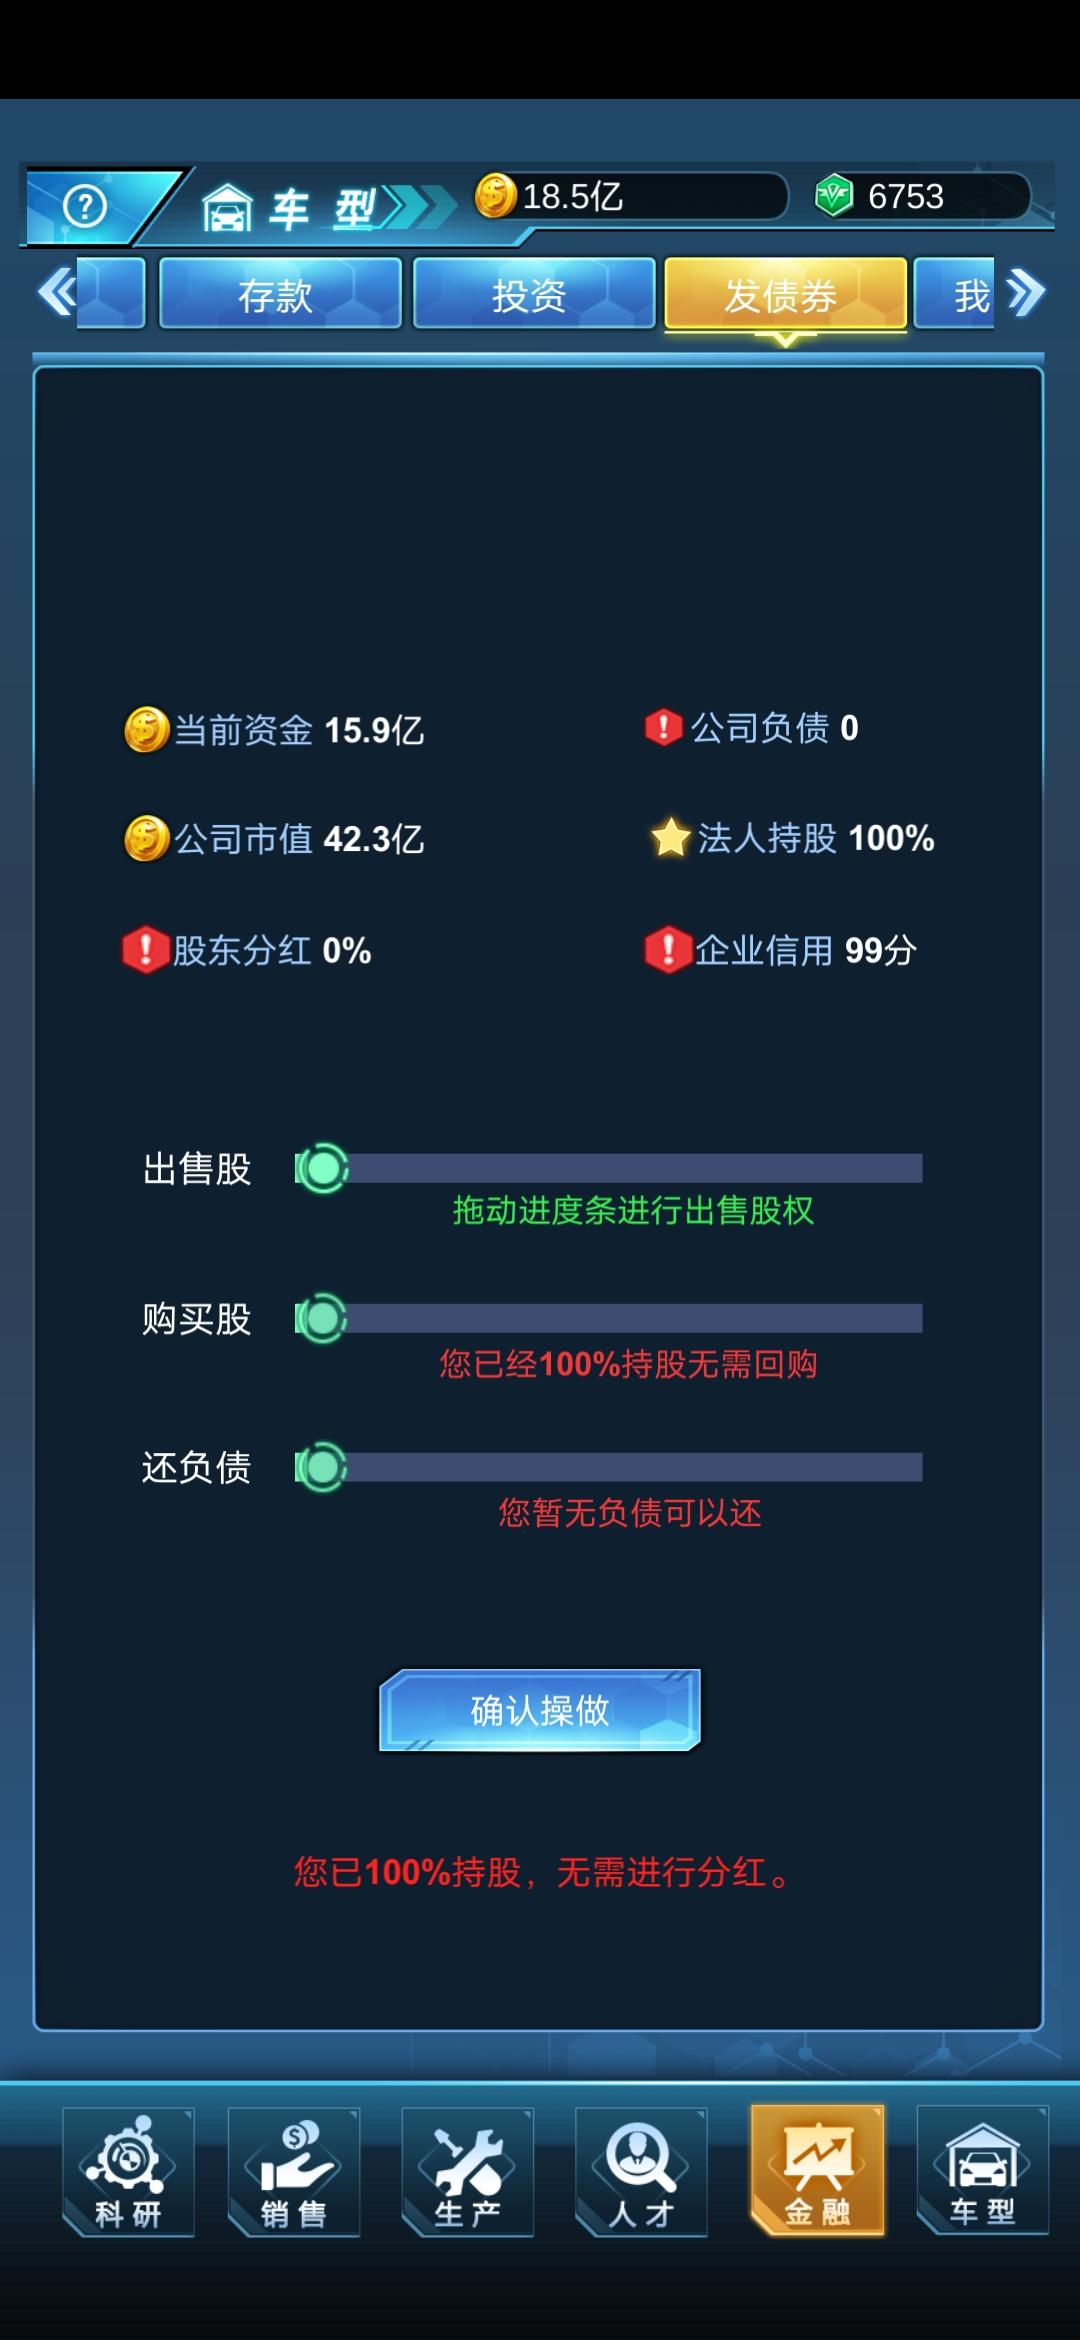Open the partially visible 我 tab
This screenshot has height=2340, width=1080.
(x=955, y=293)
